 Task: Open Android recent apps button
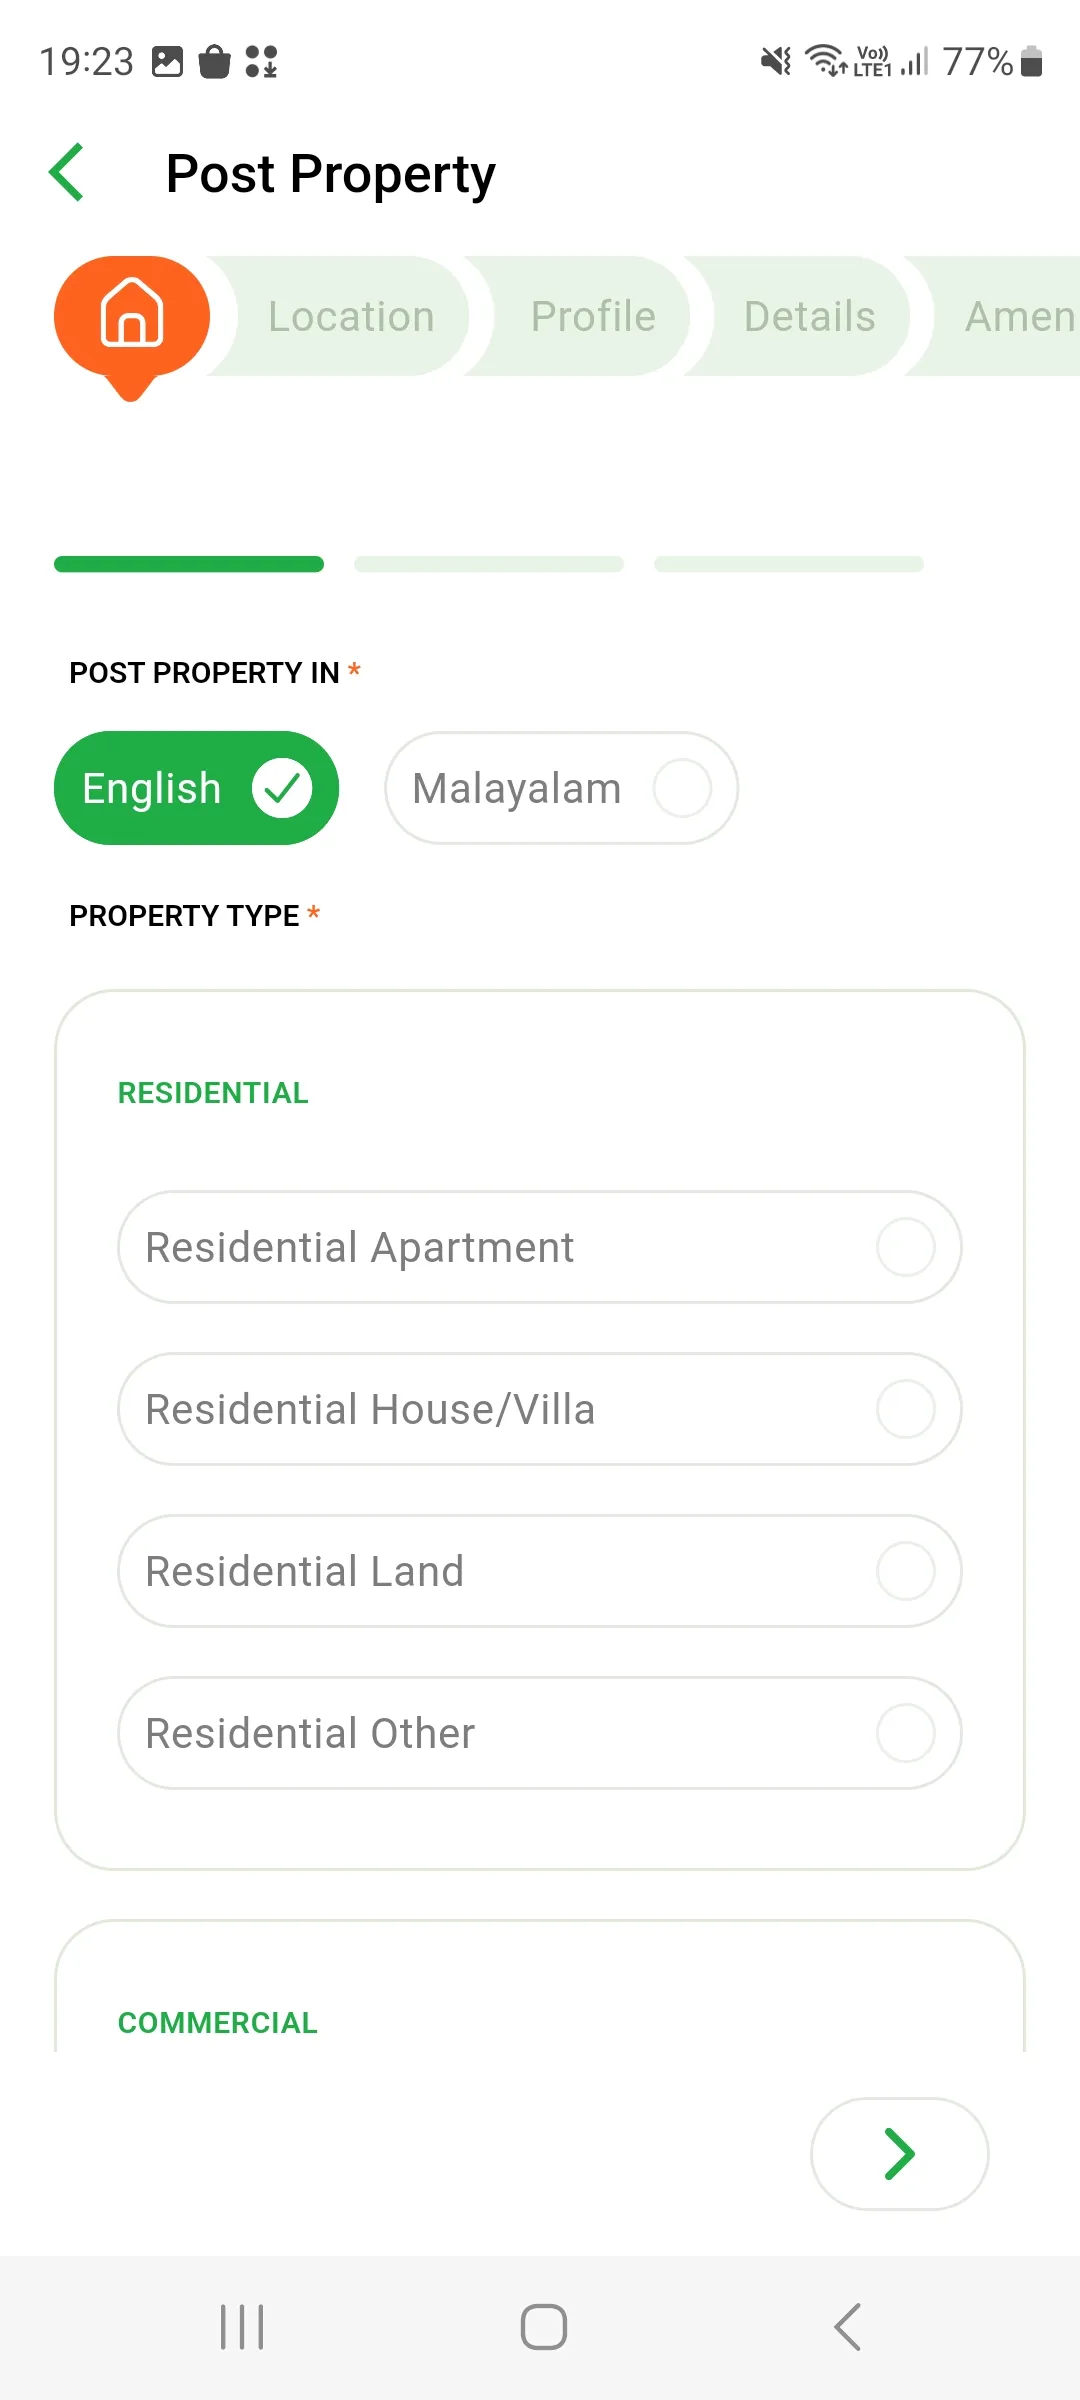coord(242,2327)
